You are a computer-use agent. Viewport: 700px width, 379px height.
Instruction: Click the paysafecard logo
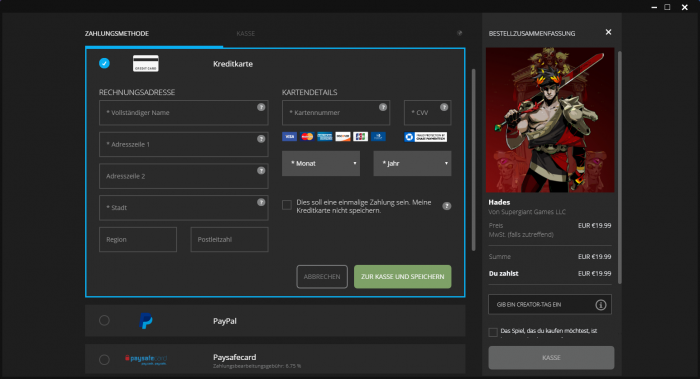146,359
